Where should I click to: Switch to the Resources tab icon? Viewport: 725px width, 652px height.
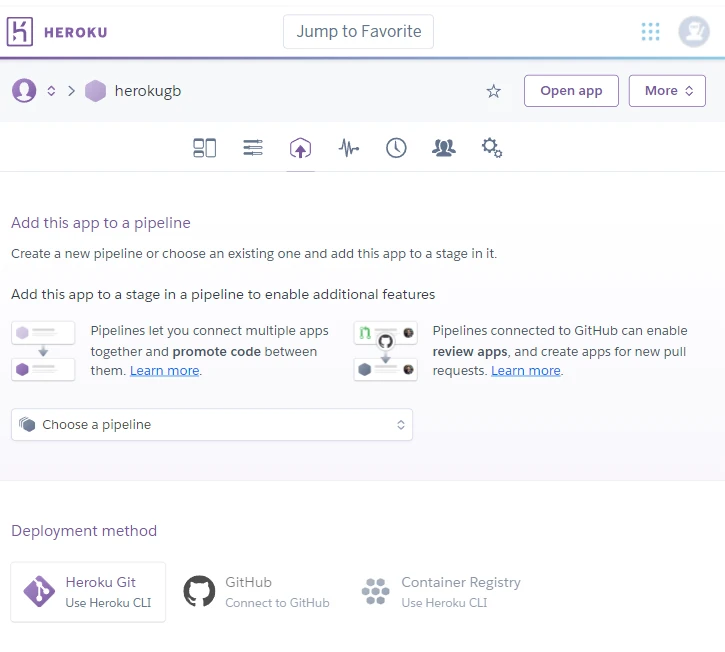pyautogui.click(x=253, y=148)
